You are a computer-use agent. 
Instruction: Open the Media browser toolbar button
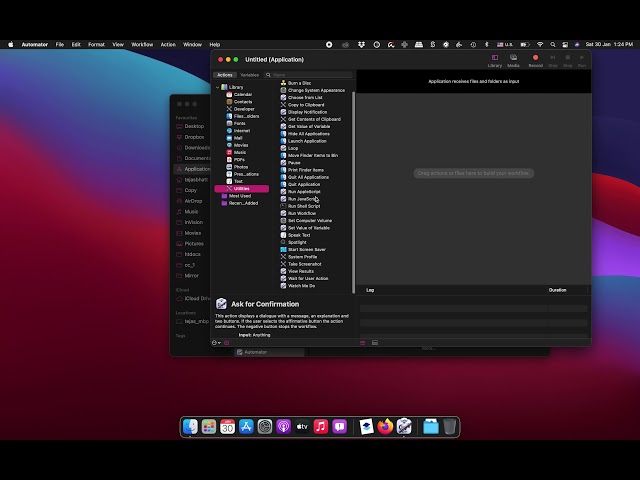point(513,61)
